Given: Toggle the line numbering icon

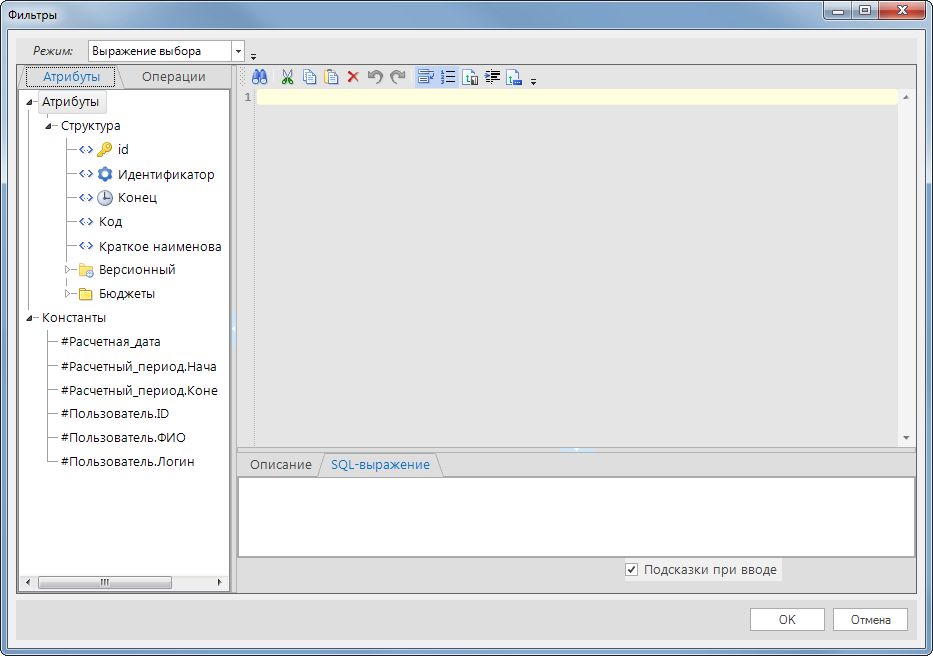Looking at the screenshot, I should click(448, 77).
